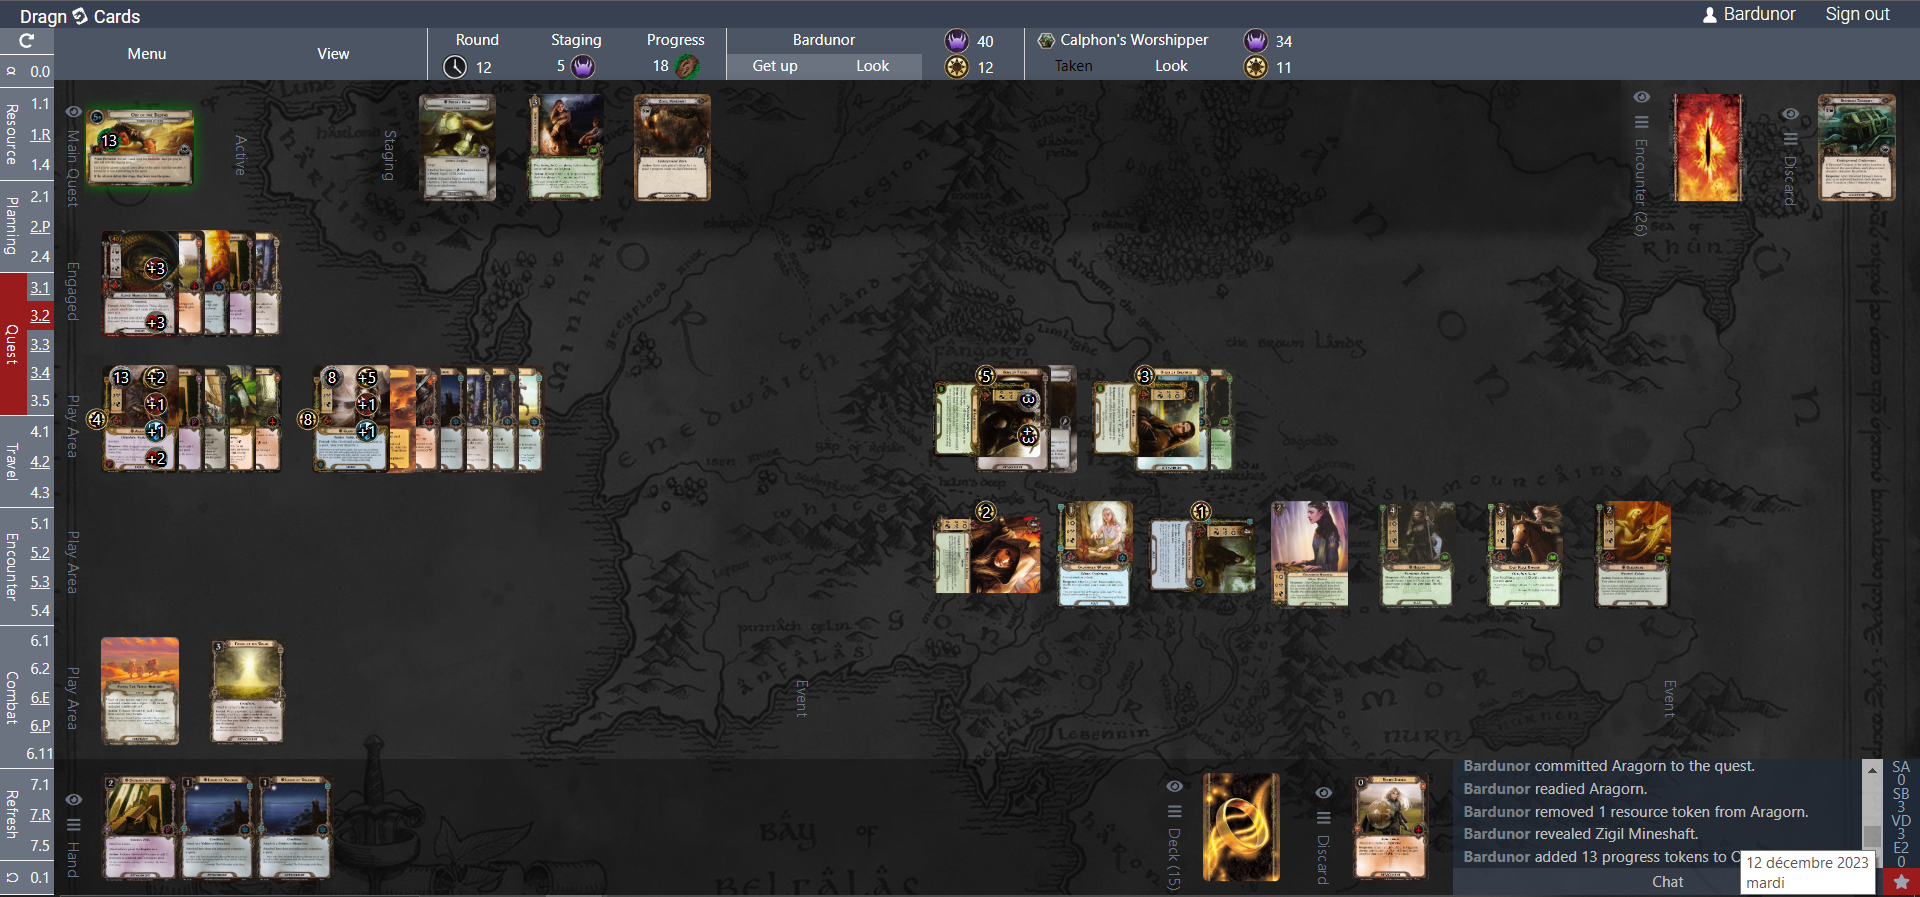Toggle the Hand eye icon

[x=73, y=800]
